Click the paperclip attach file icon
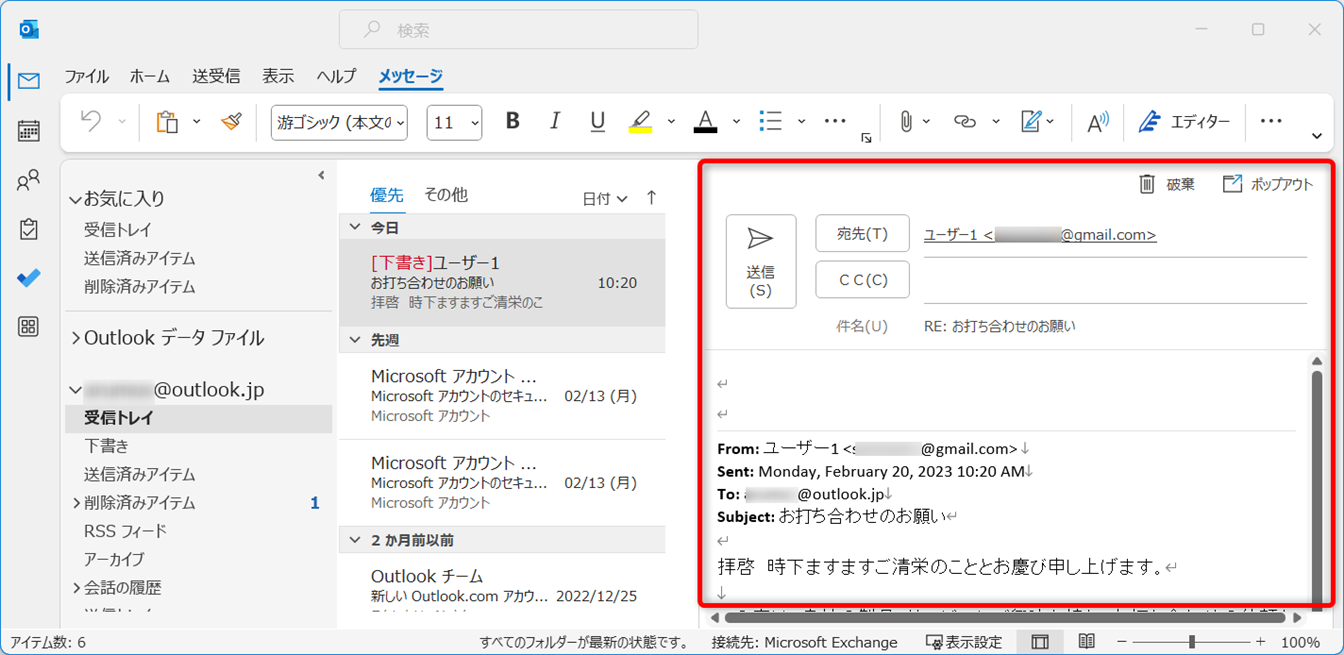1344x655 pixels. coord(905,122)
